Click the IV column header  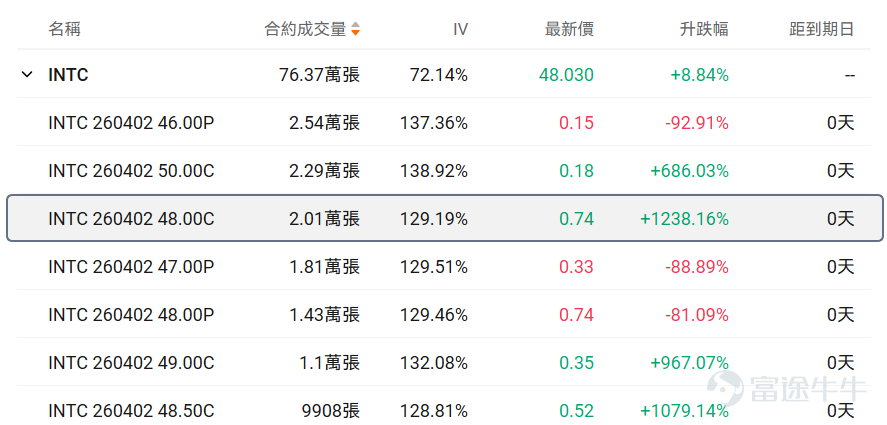(460, 29)
